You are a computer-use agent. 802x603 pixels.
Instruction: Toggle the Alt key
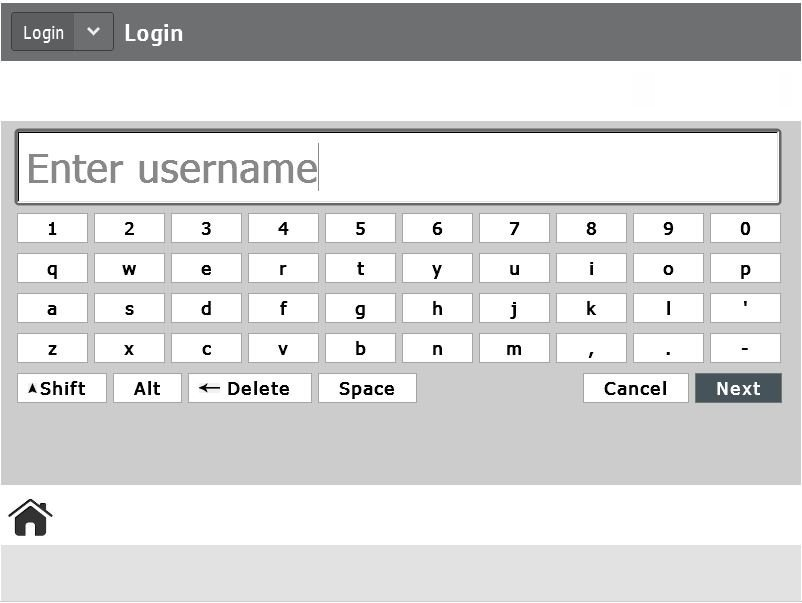pos(147,388)
